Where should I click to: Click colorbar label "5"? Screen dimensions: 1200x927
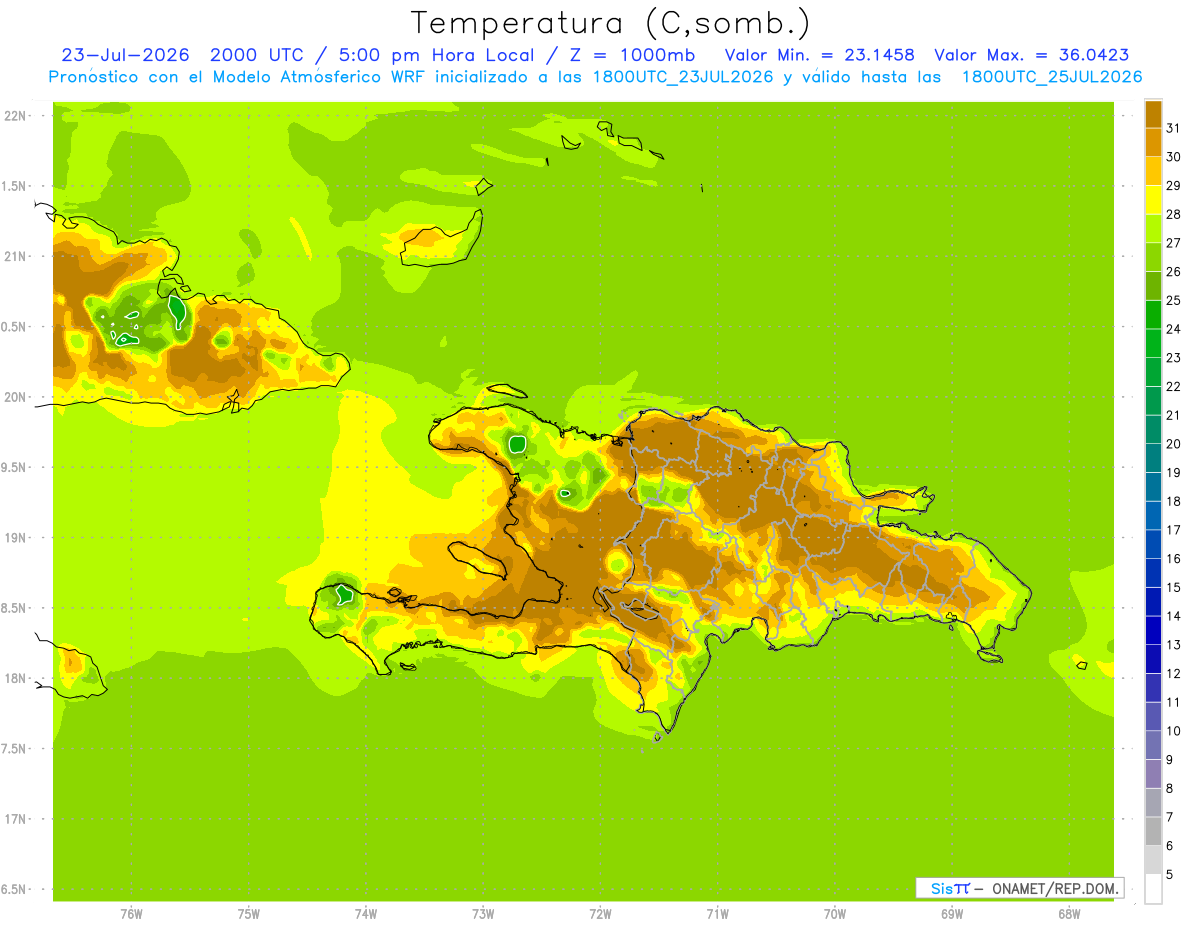pos(1169,875)
